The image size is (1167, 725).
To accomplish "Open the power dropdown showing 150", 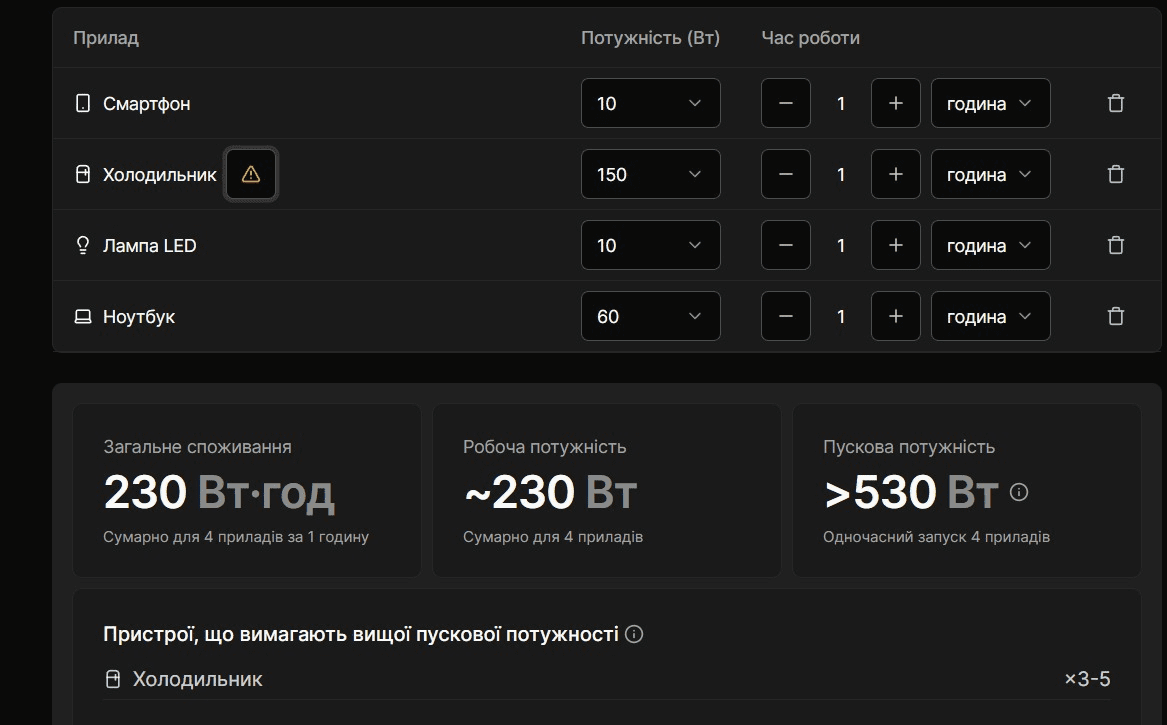I will [x=650, y=174].
